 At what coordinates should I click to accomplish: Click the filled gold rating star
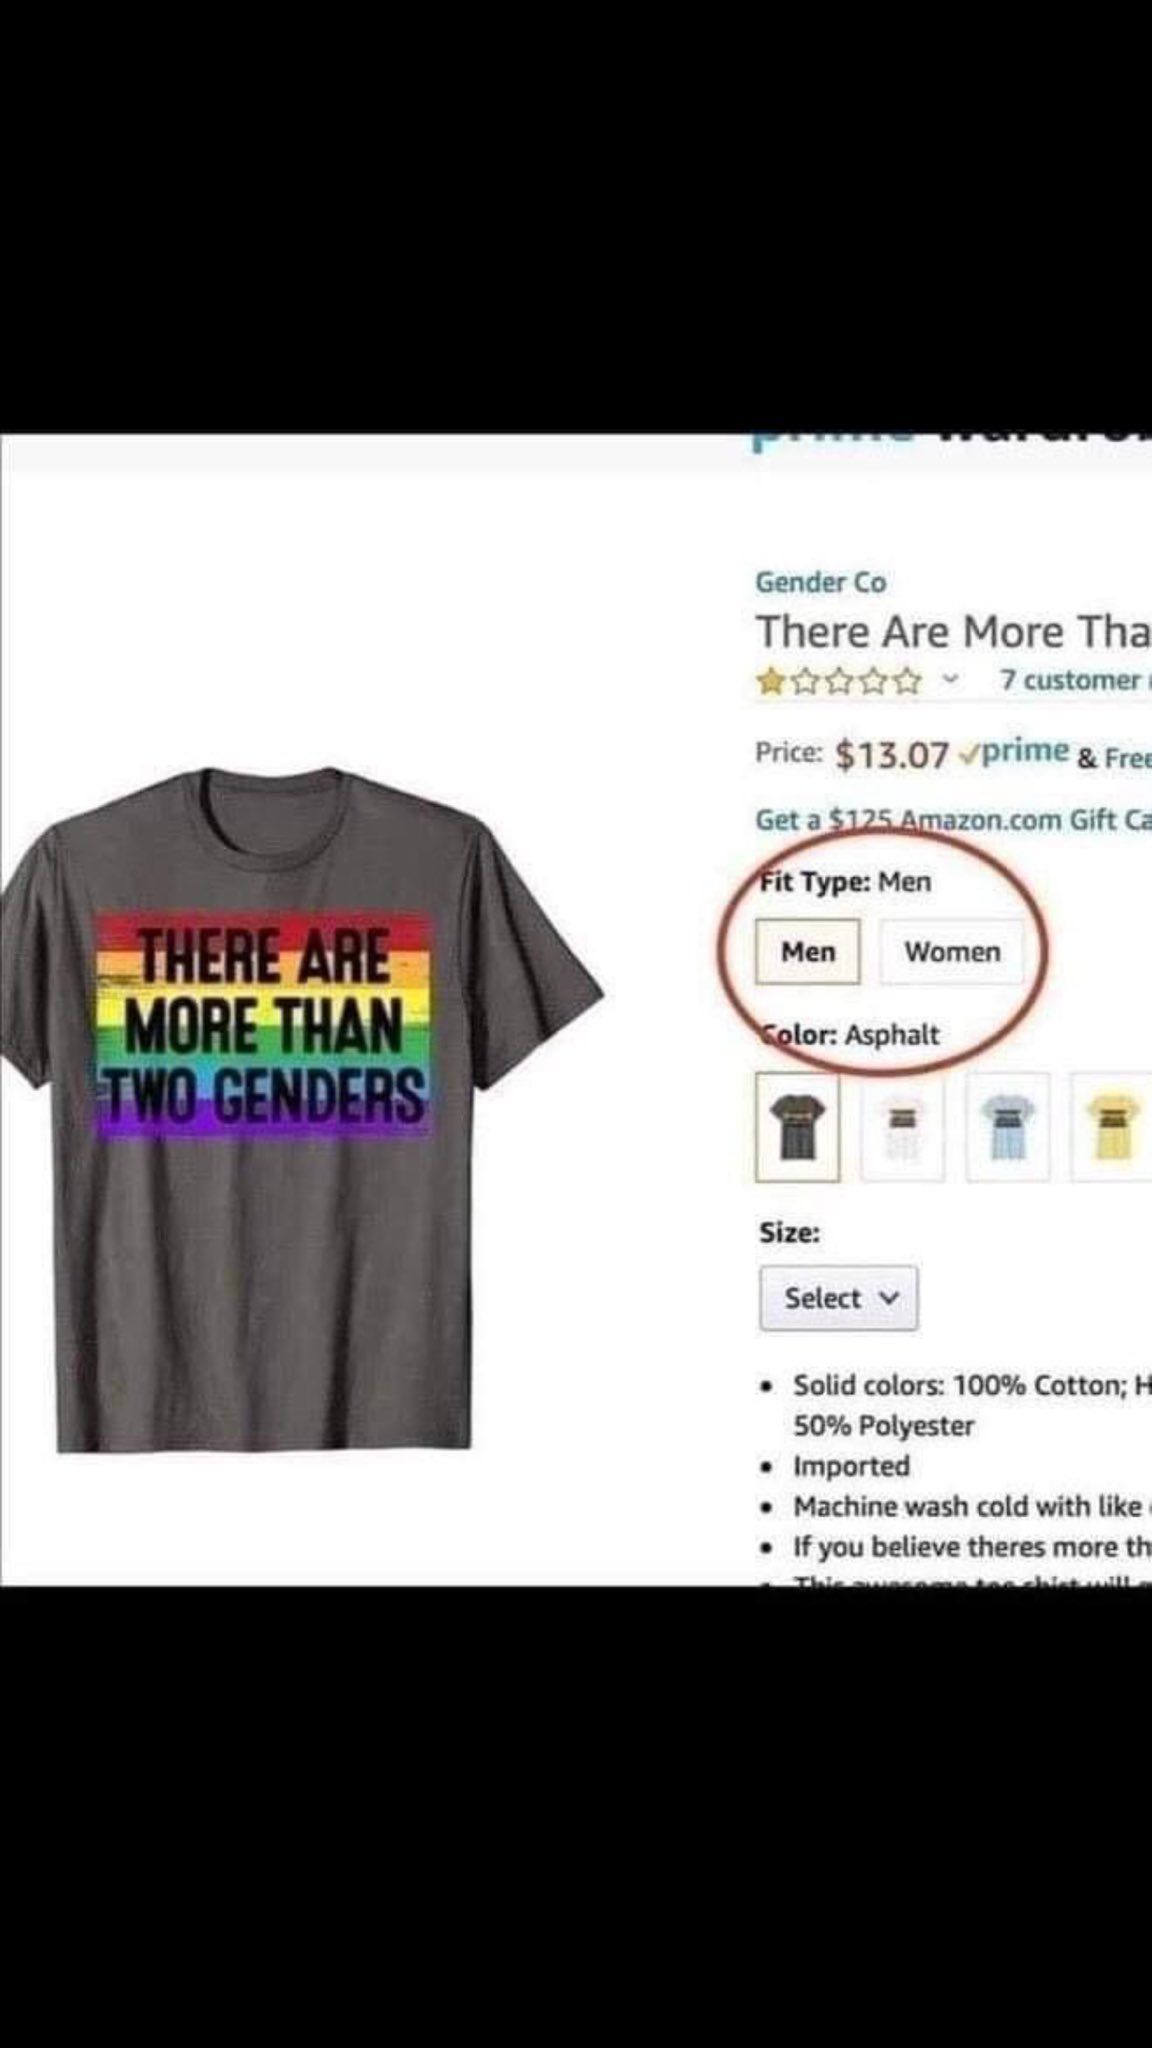point(769,682)
